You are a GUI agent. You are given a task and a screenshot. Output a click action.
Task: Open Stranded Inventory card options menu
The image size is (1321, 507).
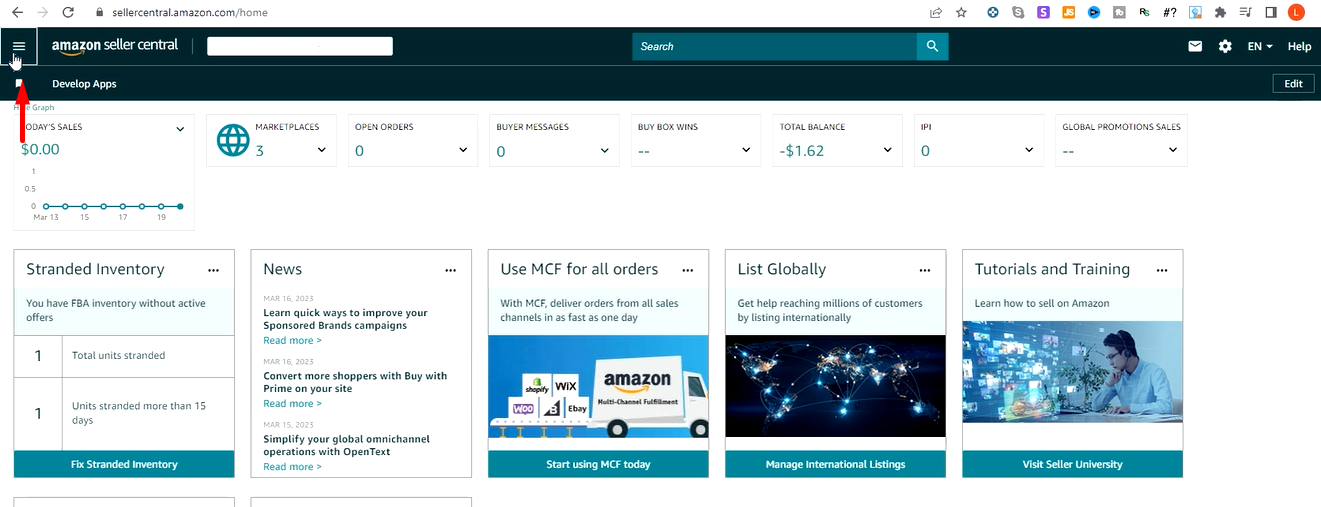pos(213,270)
